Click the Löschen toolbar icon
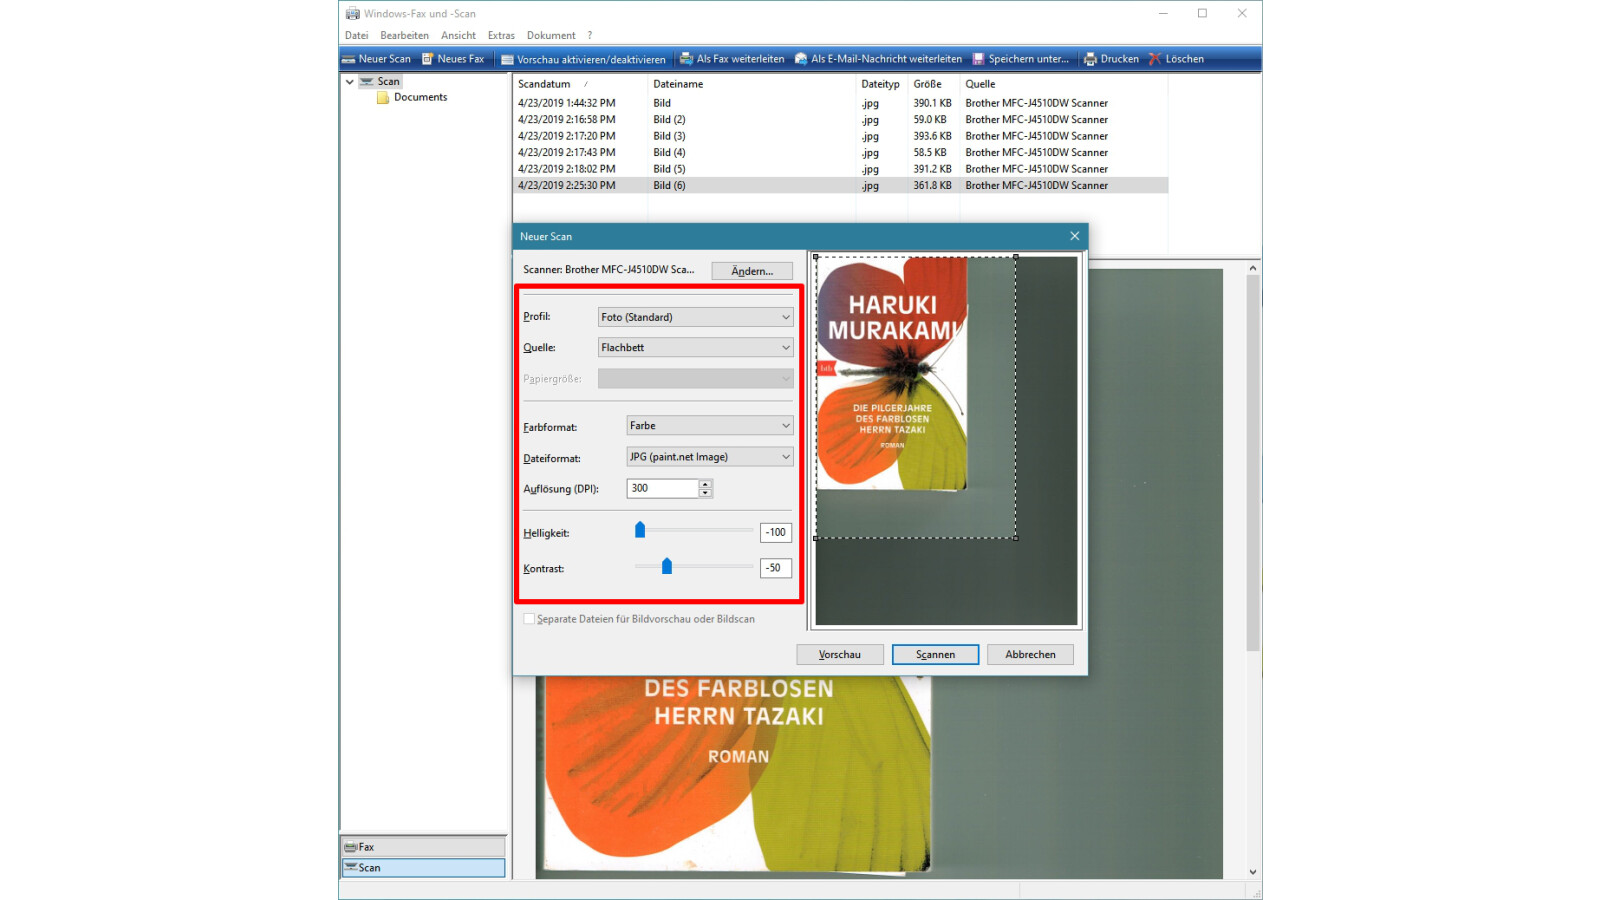This screenshot has height=900, width=1600. pos(1155,59)
